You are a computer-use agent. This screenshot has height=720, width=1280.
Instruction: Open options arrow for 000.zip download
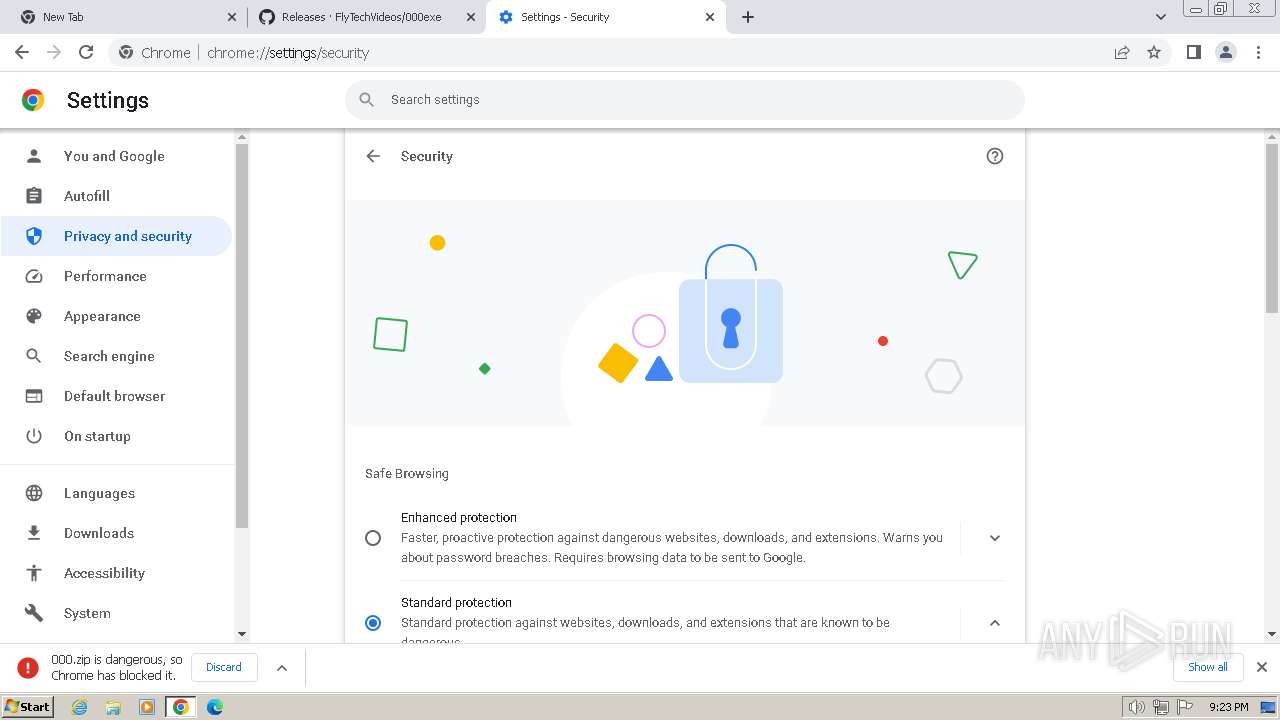282,668
